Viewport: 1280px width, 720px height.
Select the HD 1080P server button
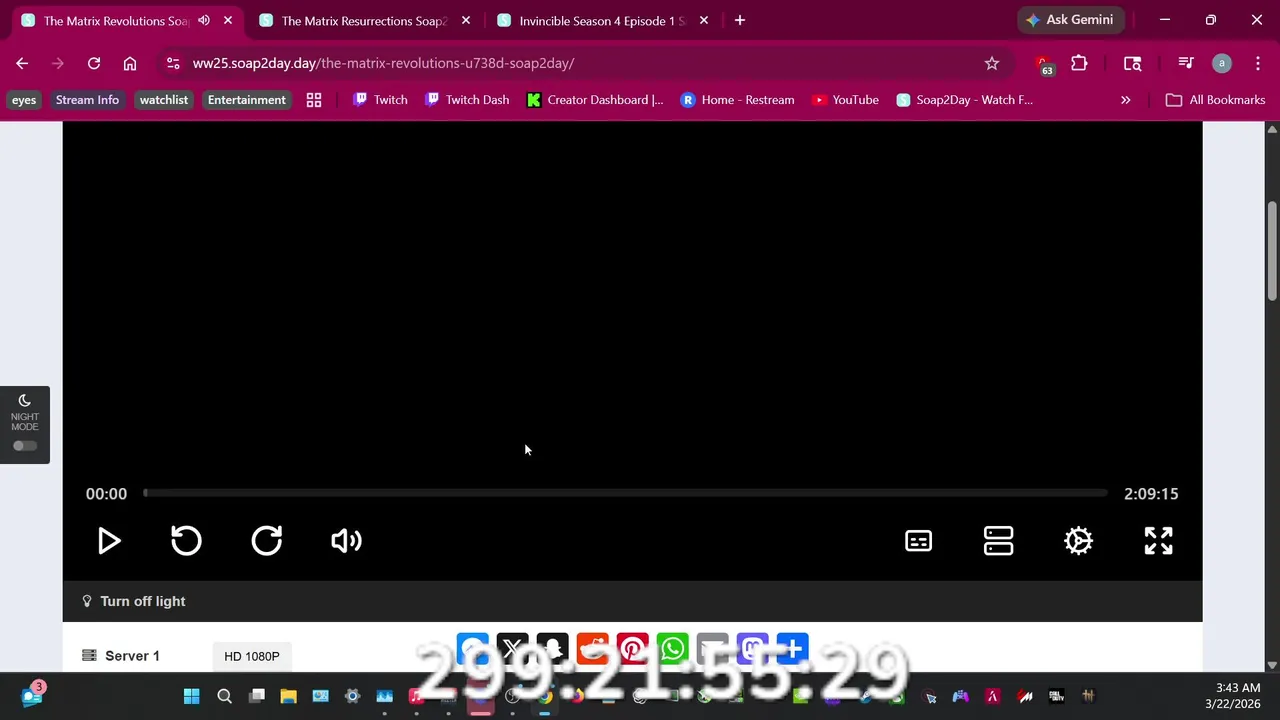pos(252,656)
